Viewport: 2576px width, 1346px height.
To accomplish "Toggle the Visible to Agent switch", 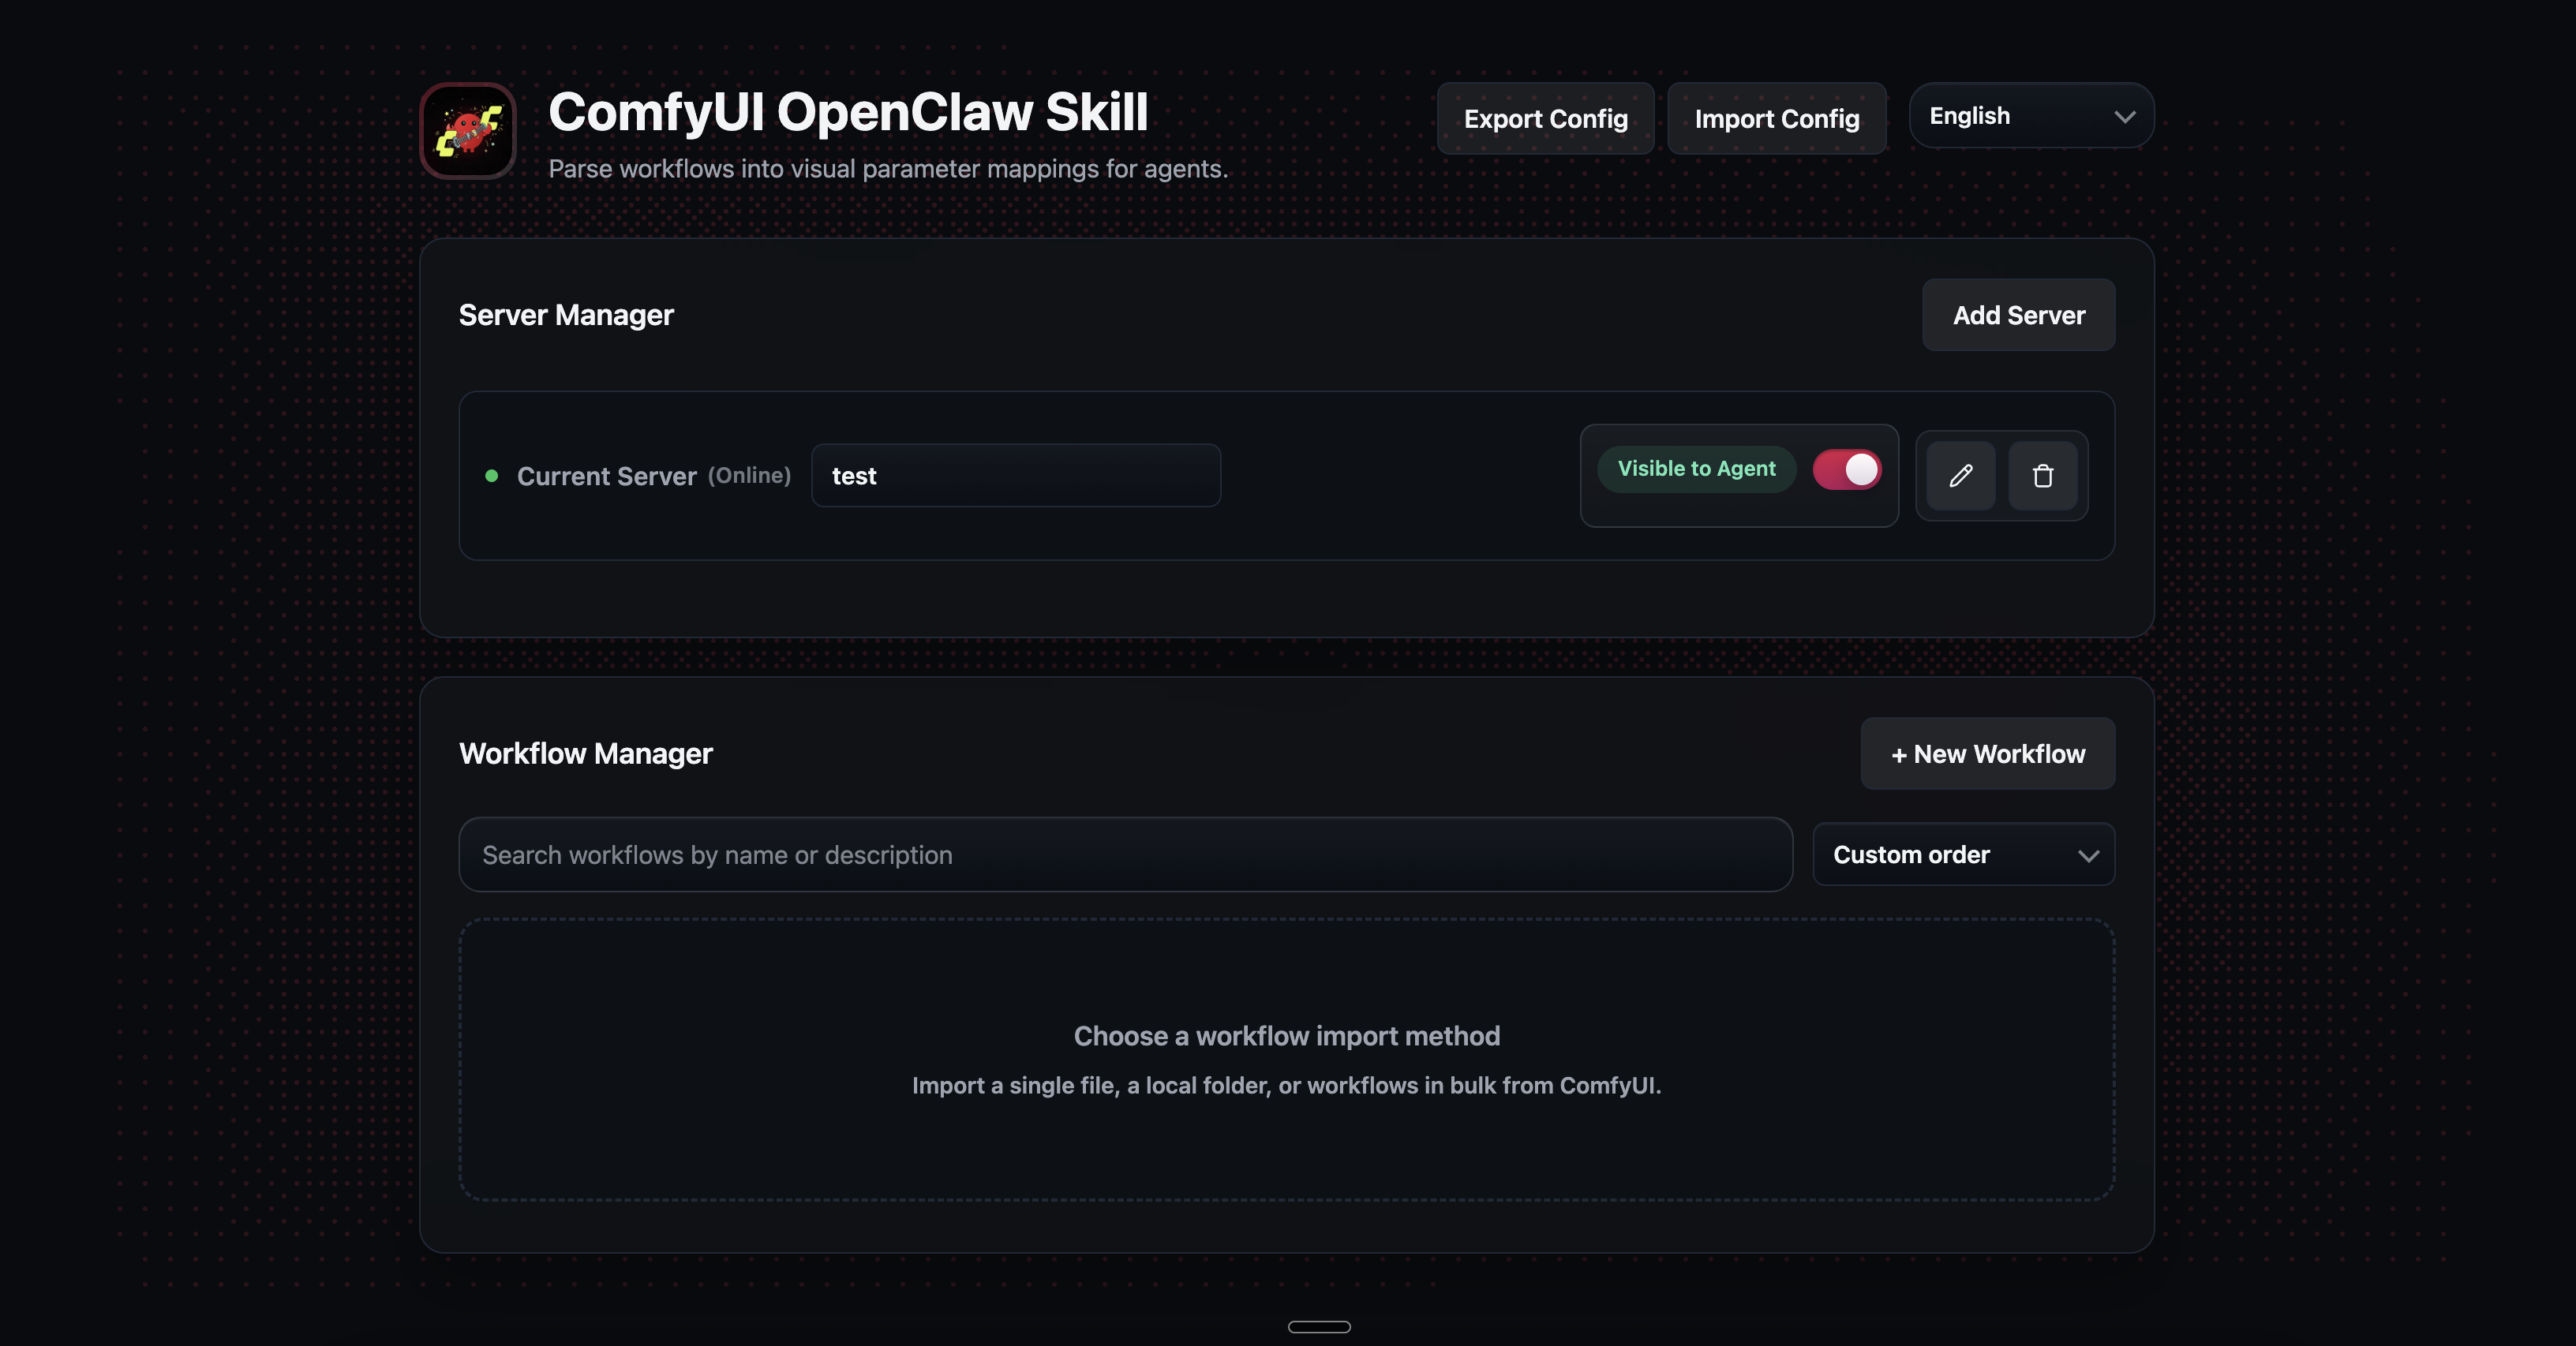I will [x=1846, y=470].
